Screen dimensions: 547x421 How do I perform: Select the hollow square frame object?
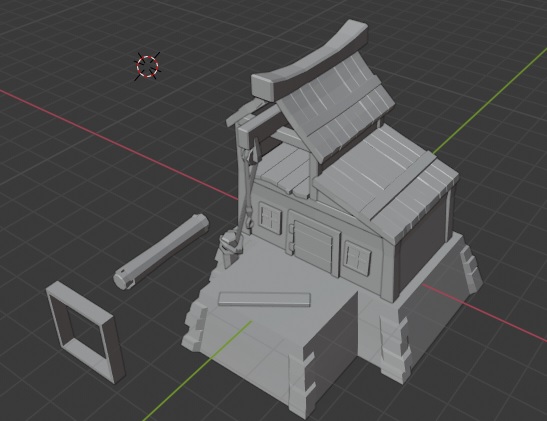click(85, 332)
